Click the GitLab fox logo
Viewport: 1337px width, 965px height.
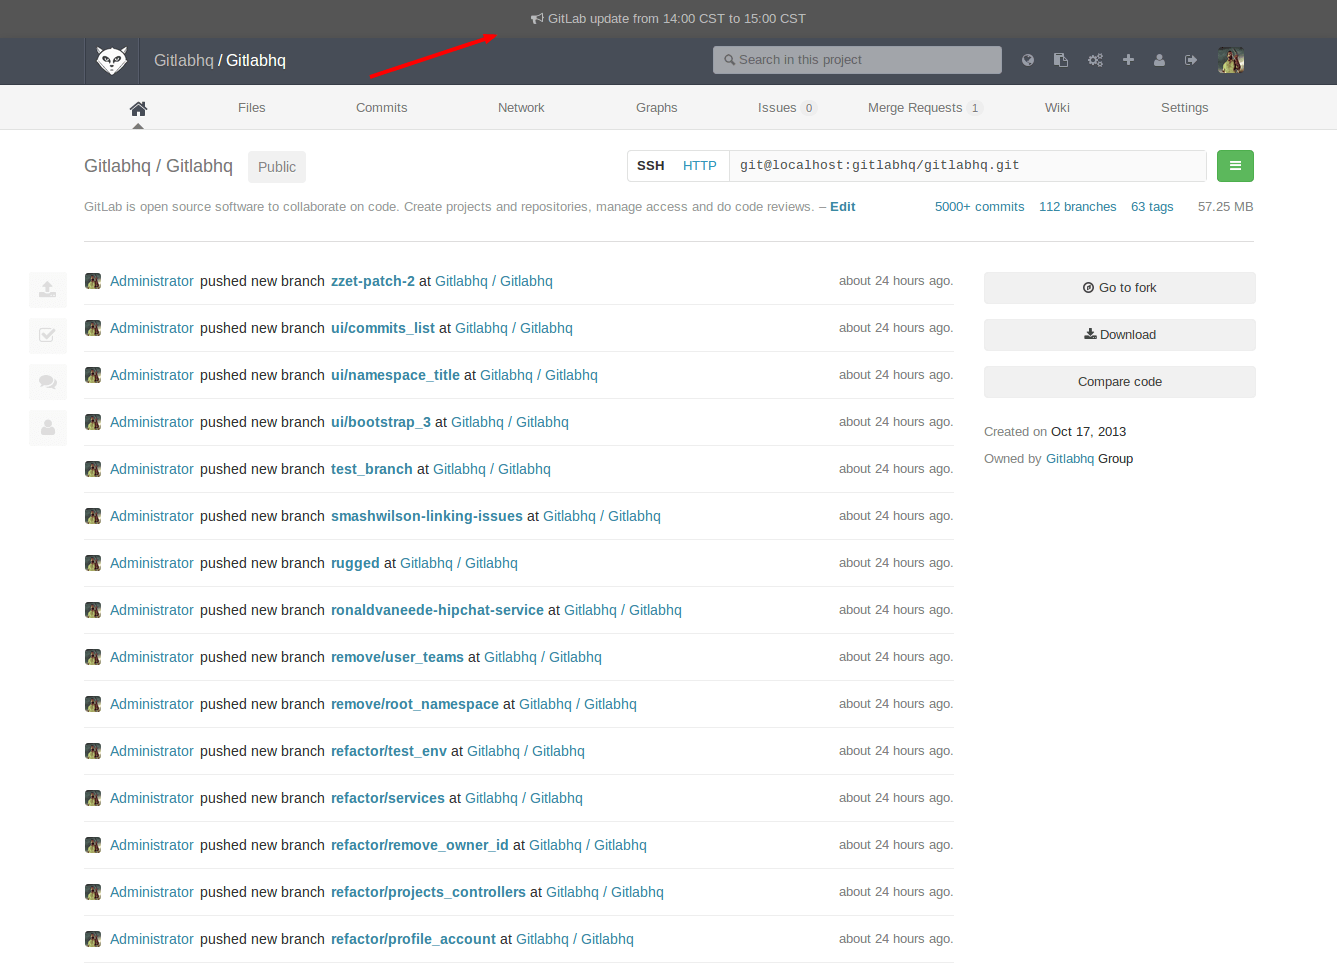coord(112,61)
